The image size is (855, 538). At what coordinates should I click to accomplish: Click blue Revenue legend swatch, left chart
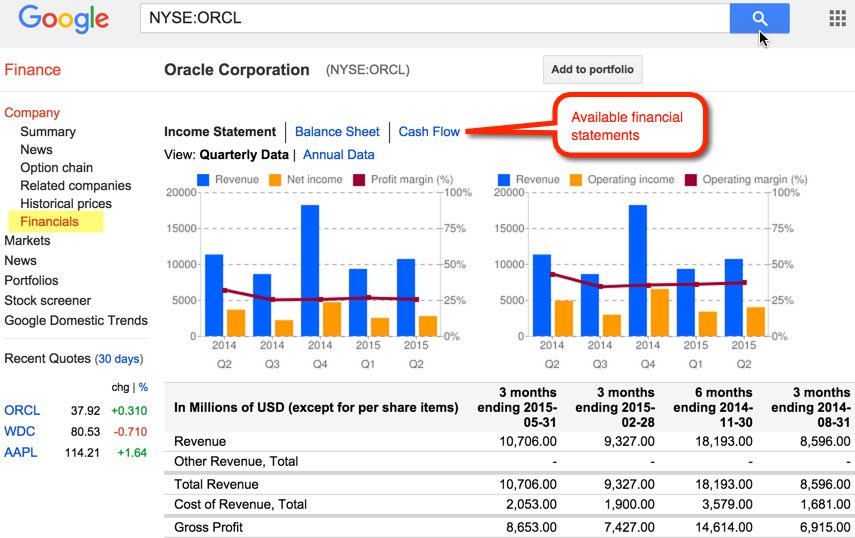(203, 180)
